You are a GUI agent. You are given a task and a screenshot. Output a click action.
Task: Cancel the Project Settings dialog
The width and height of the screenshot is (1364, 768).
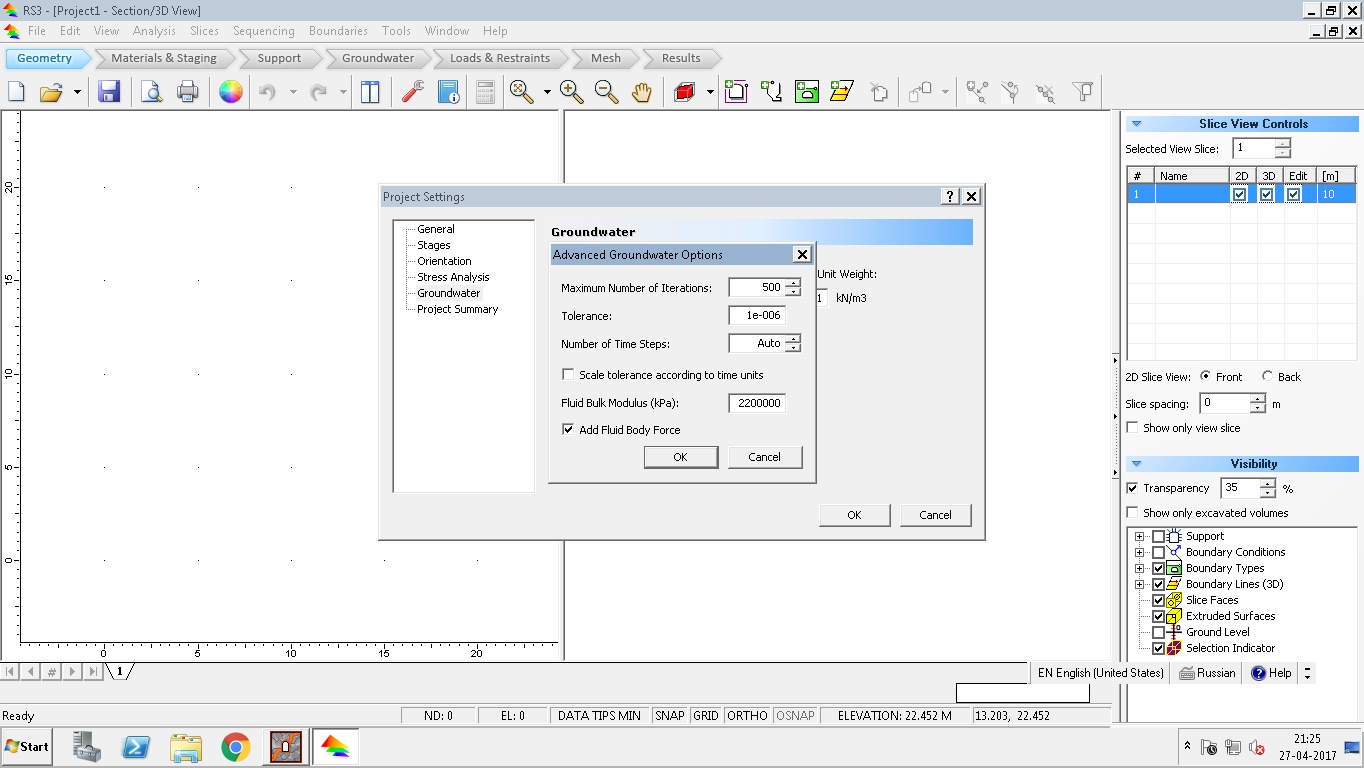935,515
